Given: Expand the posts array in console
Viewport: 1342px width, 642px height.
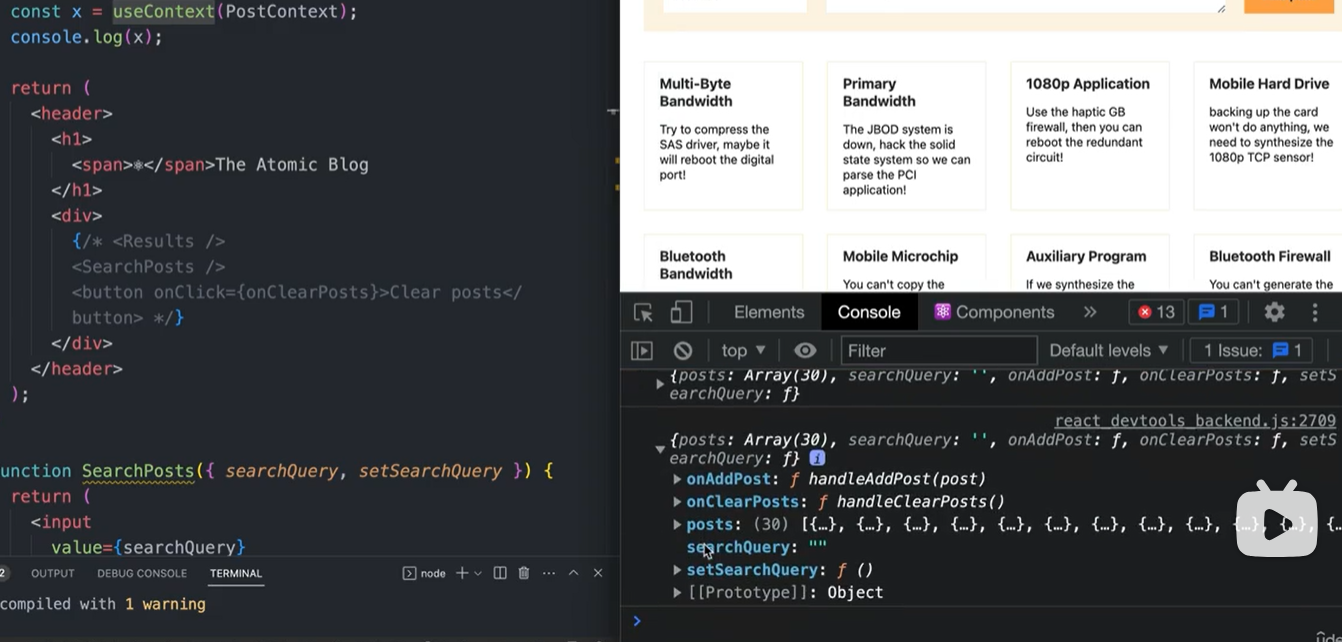Looking at the screenshot, I should click(678, 525).
